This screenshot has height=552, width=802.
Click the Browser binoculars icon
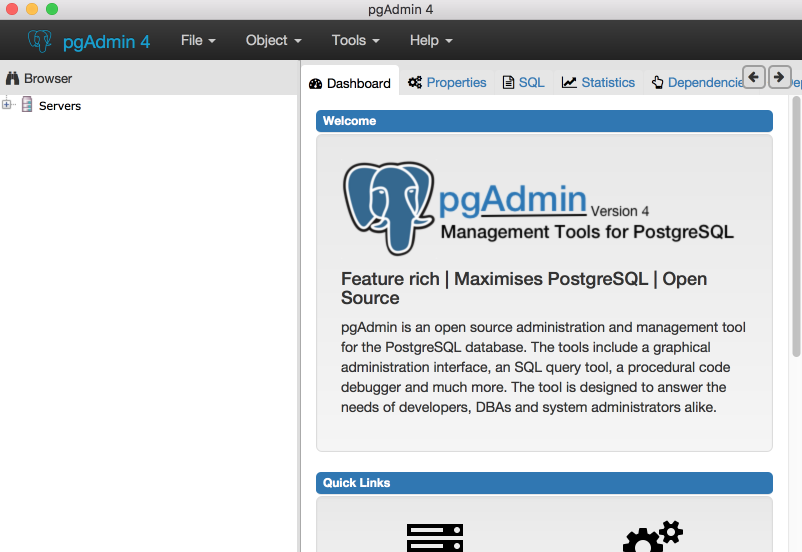(x=12, y=78)
